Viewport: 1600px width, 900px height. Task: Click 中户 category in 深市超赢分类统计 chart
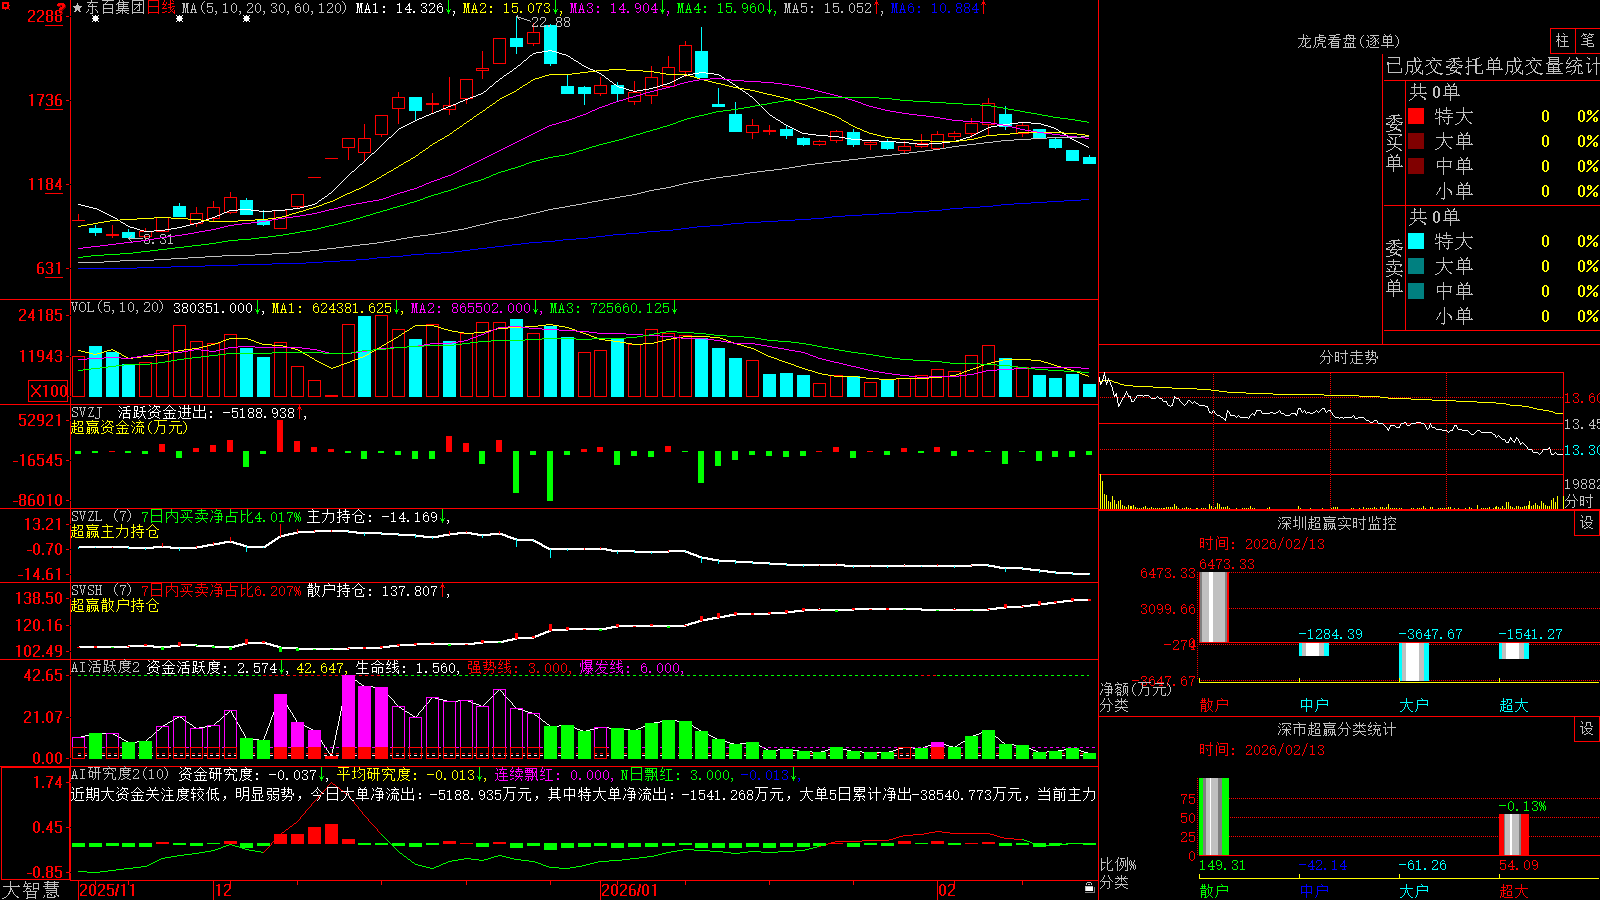1314,891
